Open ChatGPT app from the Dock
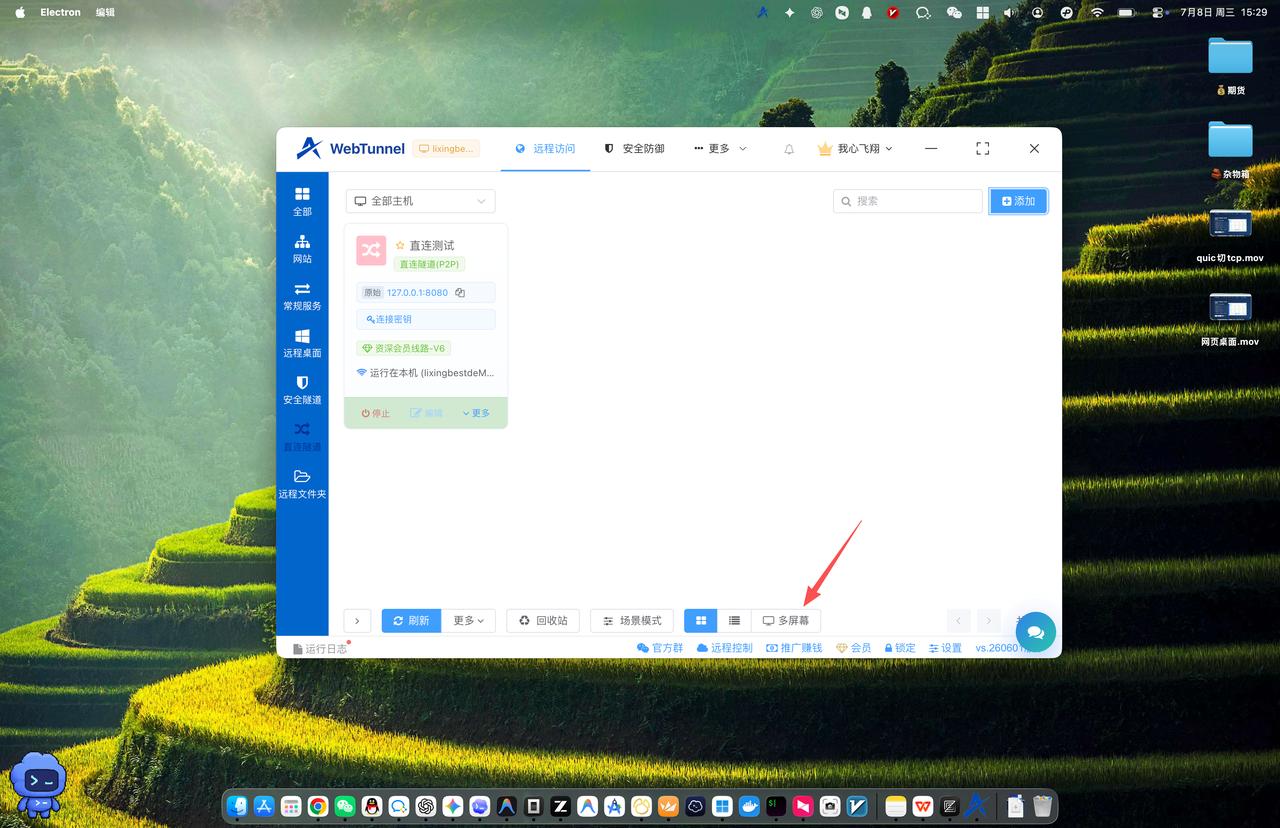 [426, 806]
